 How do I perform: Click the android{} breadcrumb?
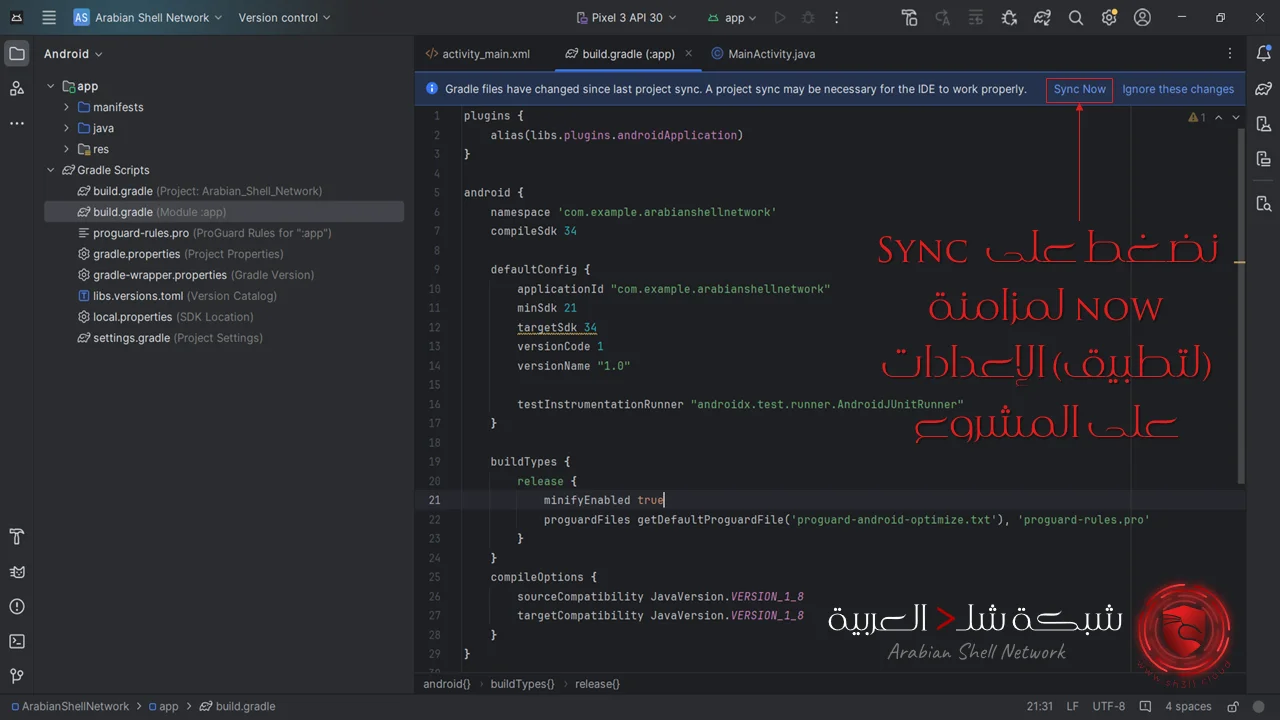coord(447,684)
